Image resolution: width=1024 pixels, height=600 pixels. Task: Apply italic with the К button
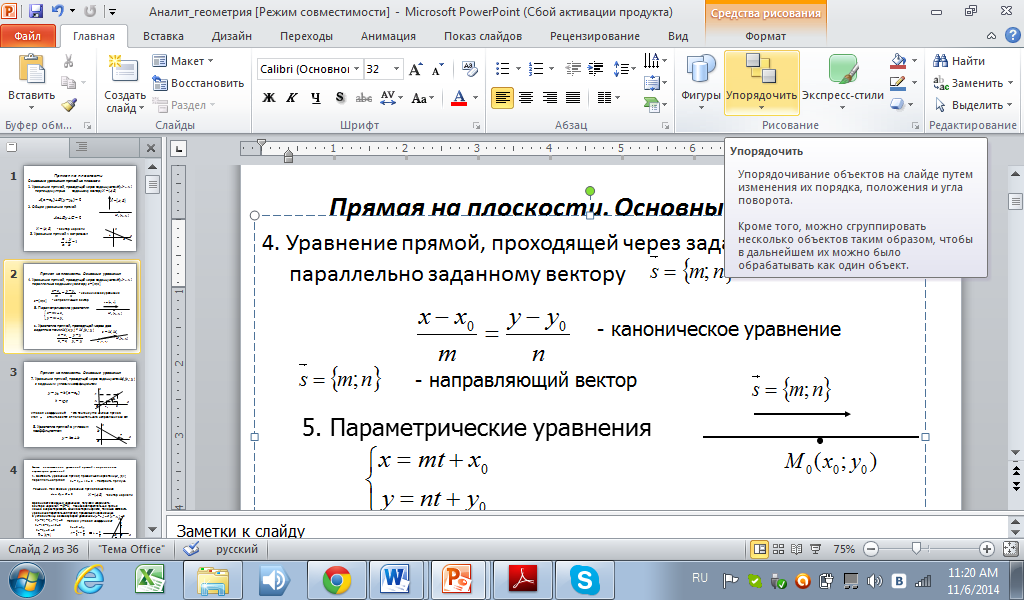coord(292,97)
